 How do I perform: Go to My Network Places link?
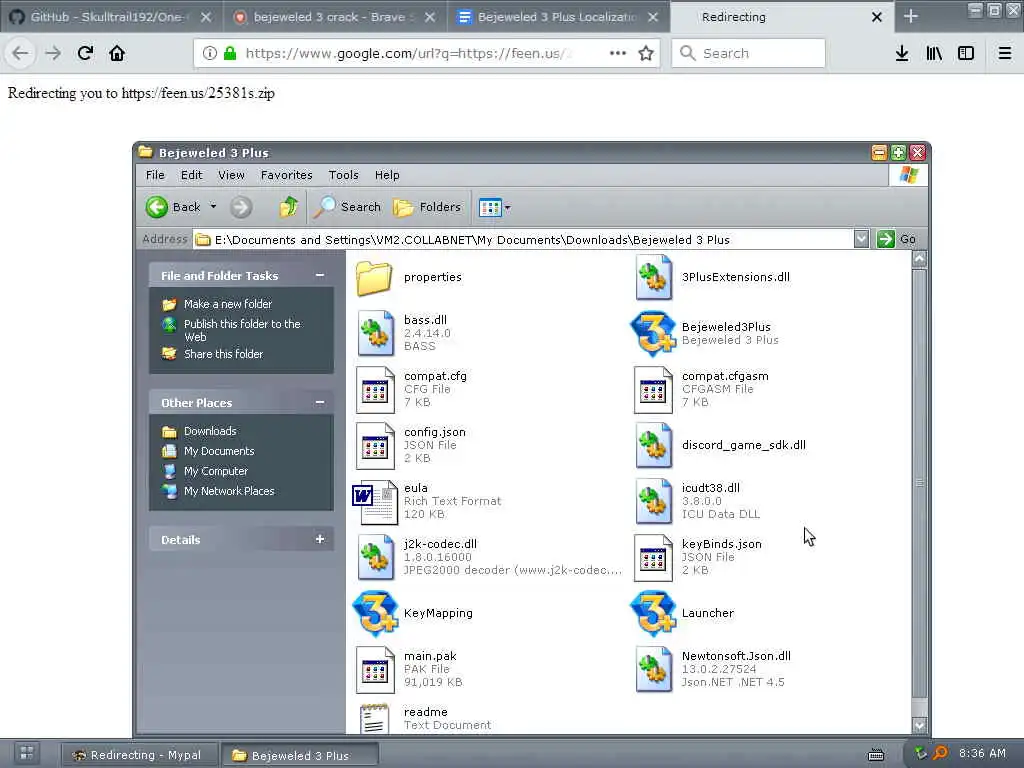pyautogui.click(x=229, y=491)
